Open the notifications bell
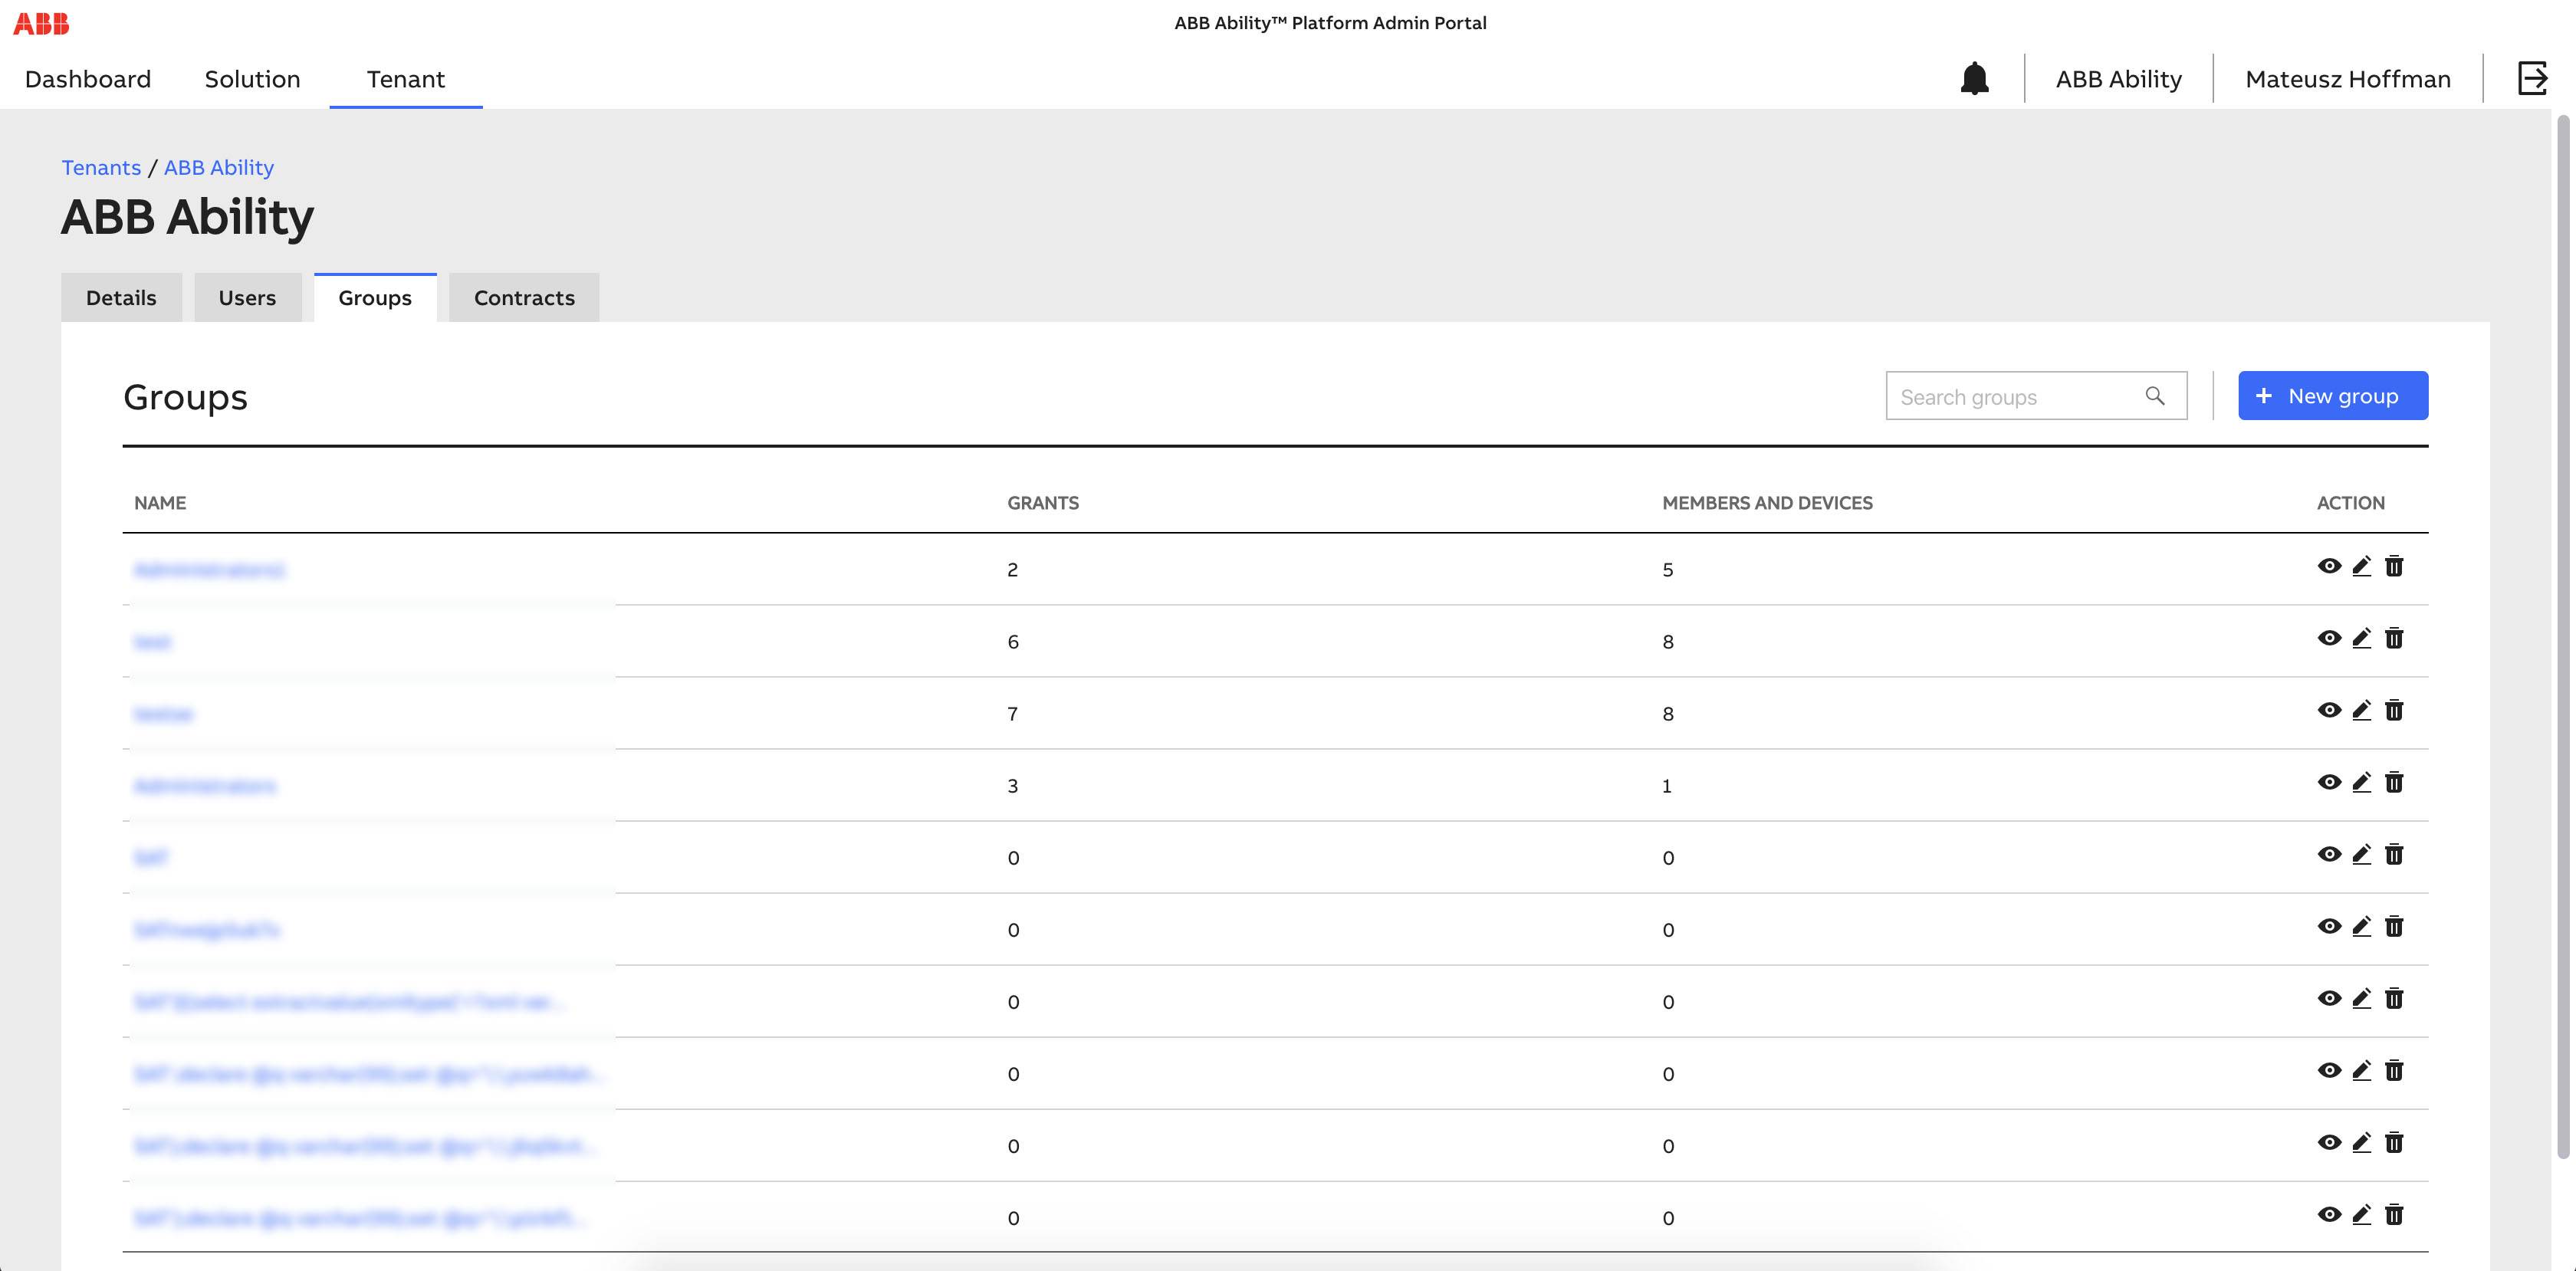Screen dimensions: 2576x1271 [x=1974, y=78]
